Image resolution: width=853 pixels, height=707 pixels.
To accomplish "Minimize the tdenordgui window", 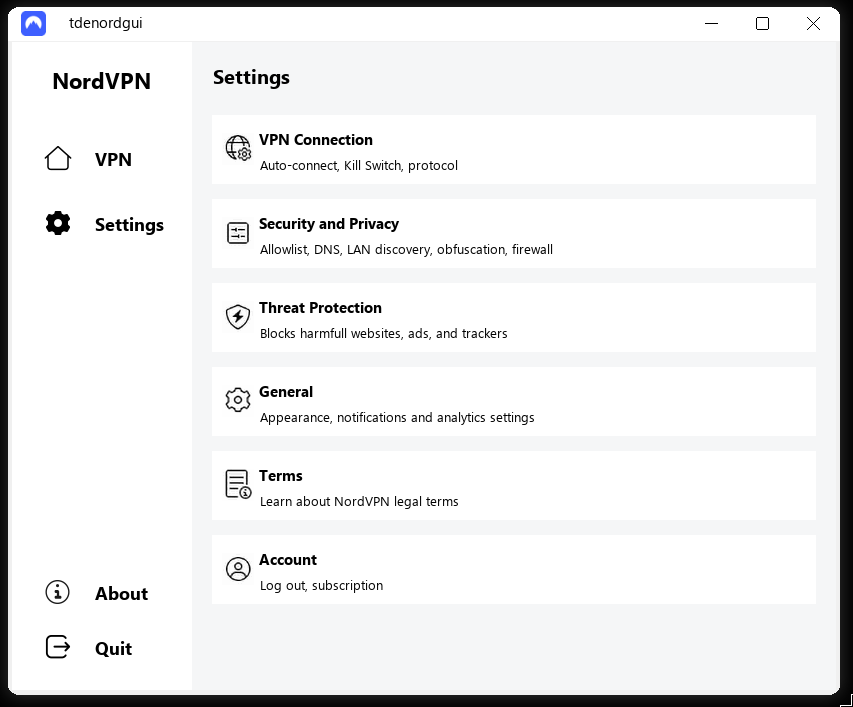I will point(712,23).
